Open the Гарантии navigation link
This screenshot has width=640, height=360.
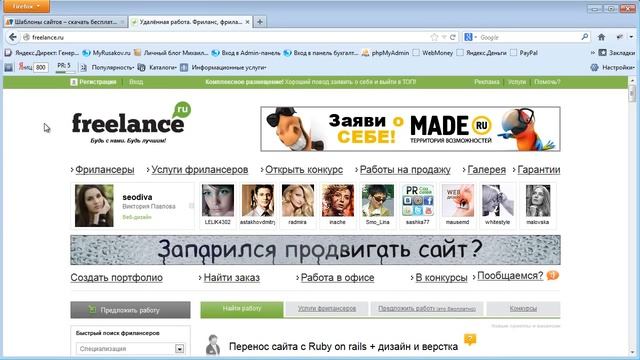tap(539, 170)
